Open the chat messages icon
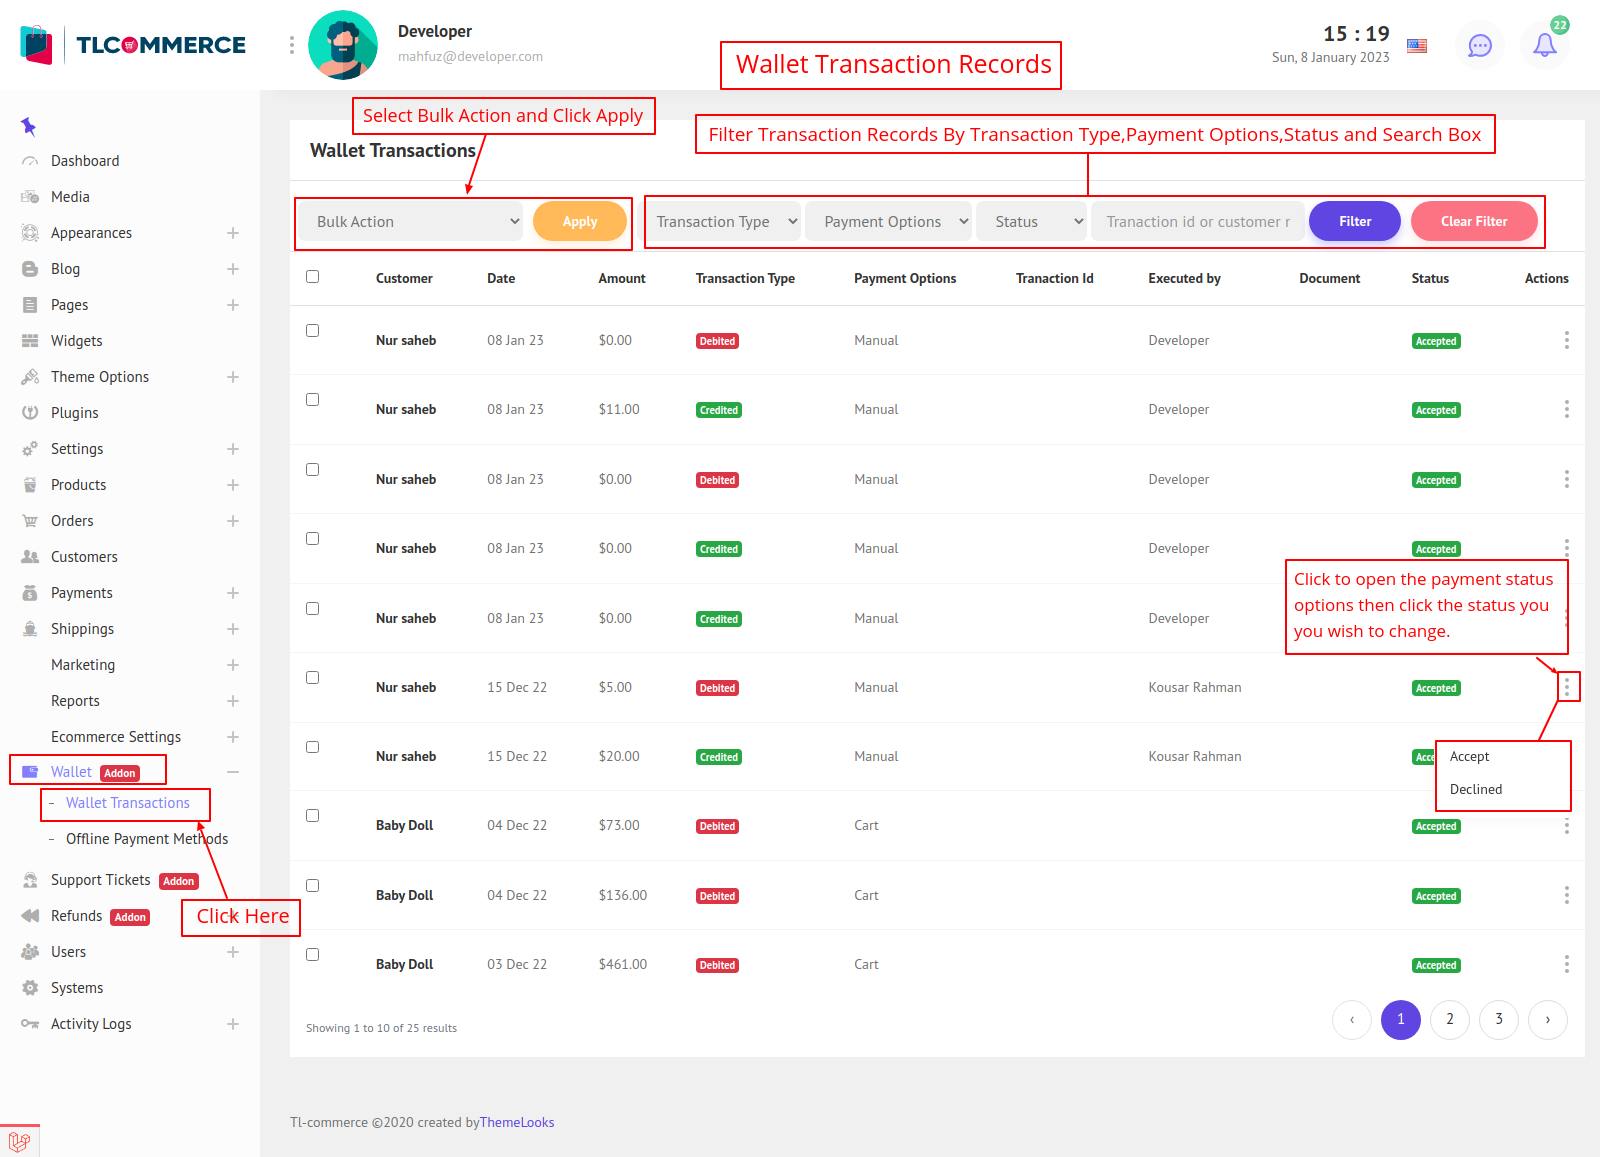 tap(1479, 45)
